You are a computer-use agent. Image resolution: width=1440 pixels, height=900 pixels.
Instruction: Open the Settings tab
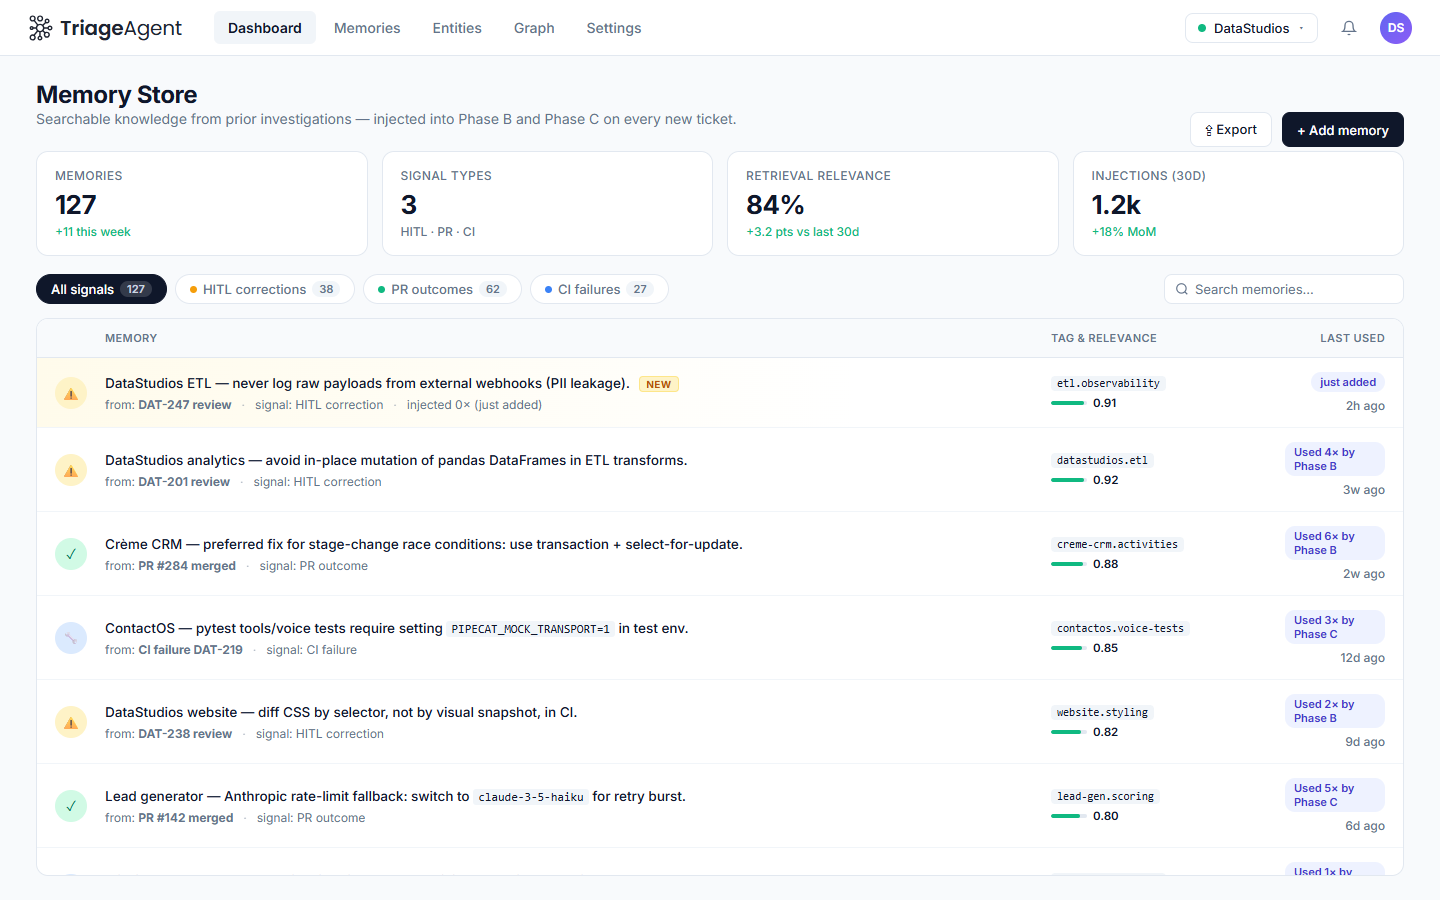click(x=614, y=28)
